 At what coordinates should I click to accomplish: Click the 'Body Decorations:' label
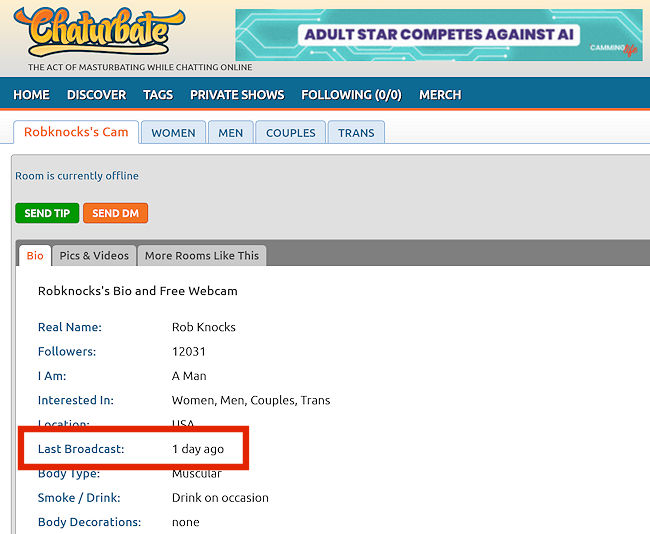tap(89, 522)
